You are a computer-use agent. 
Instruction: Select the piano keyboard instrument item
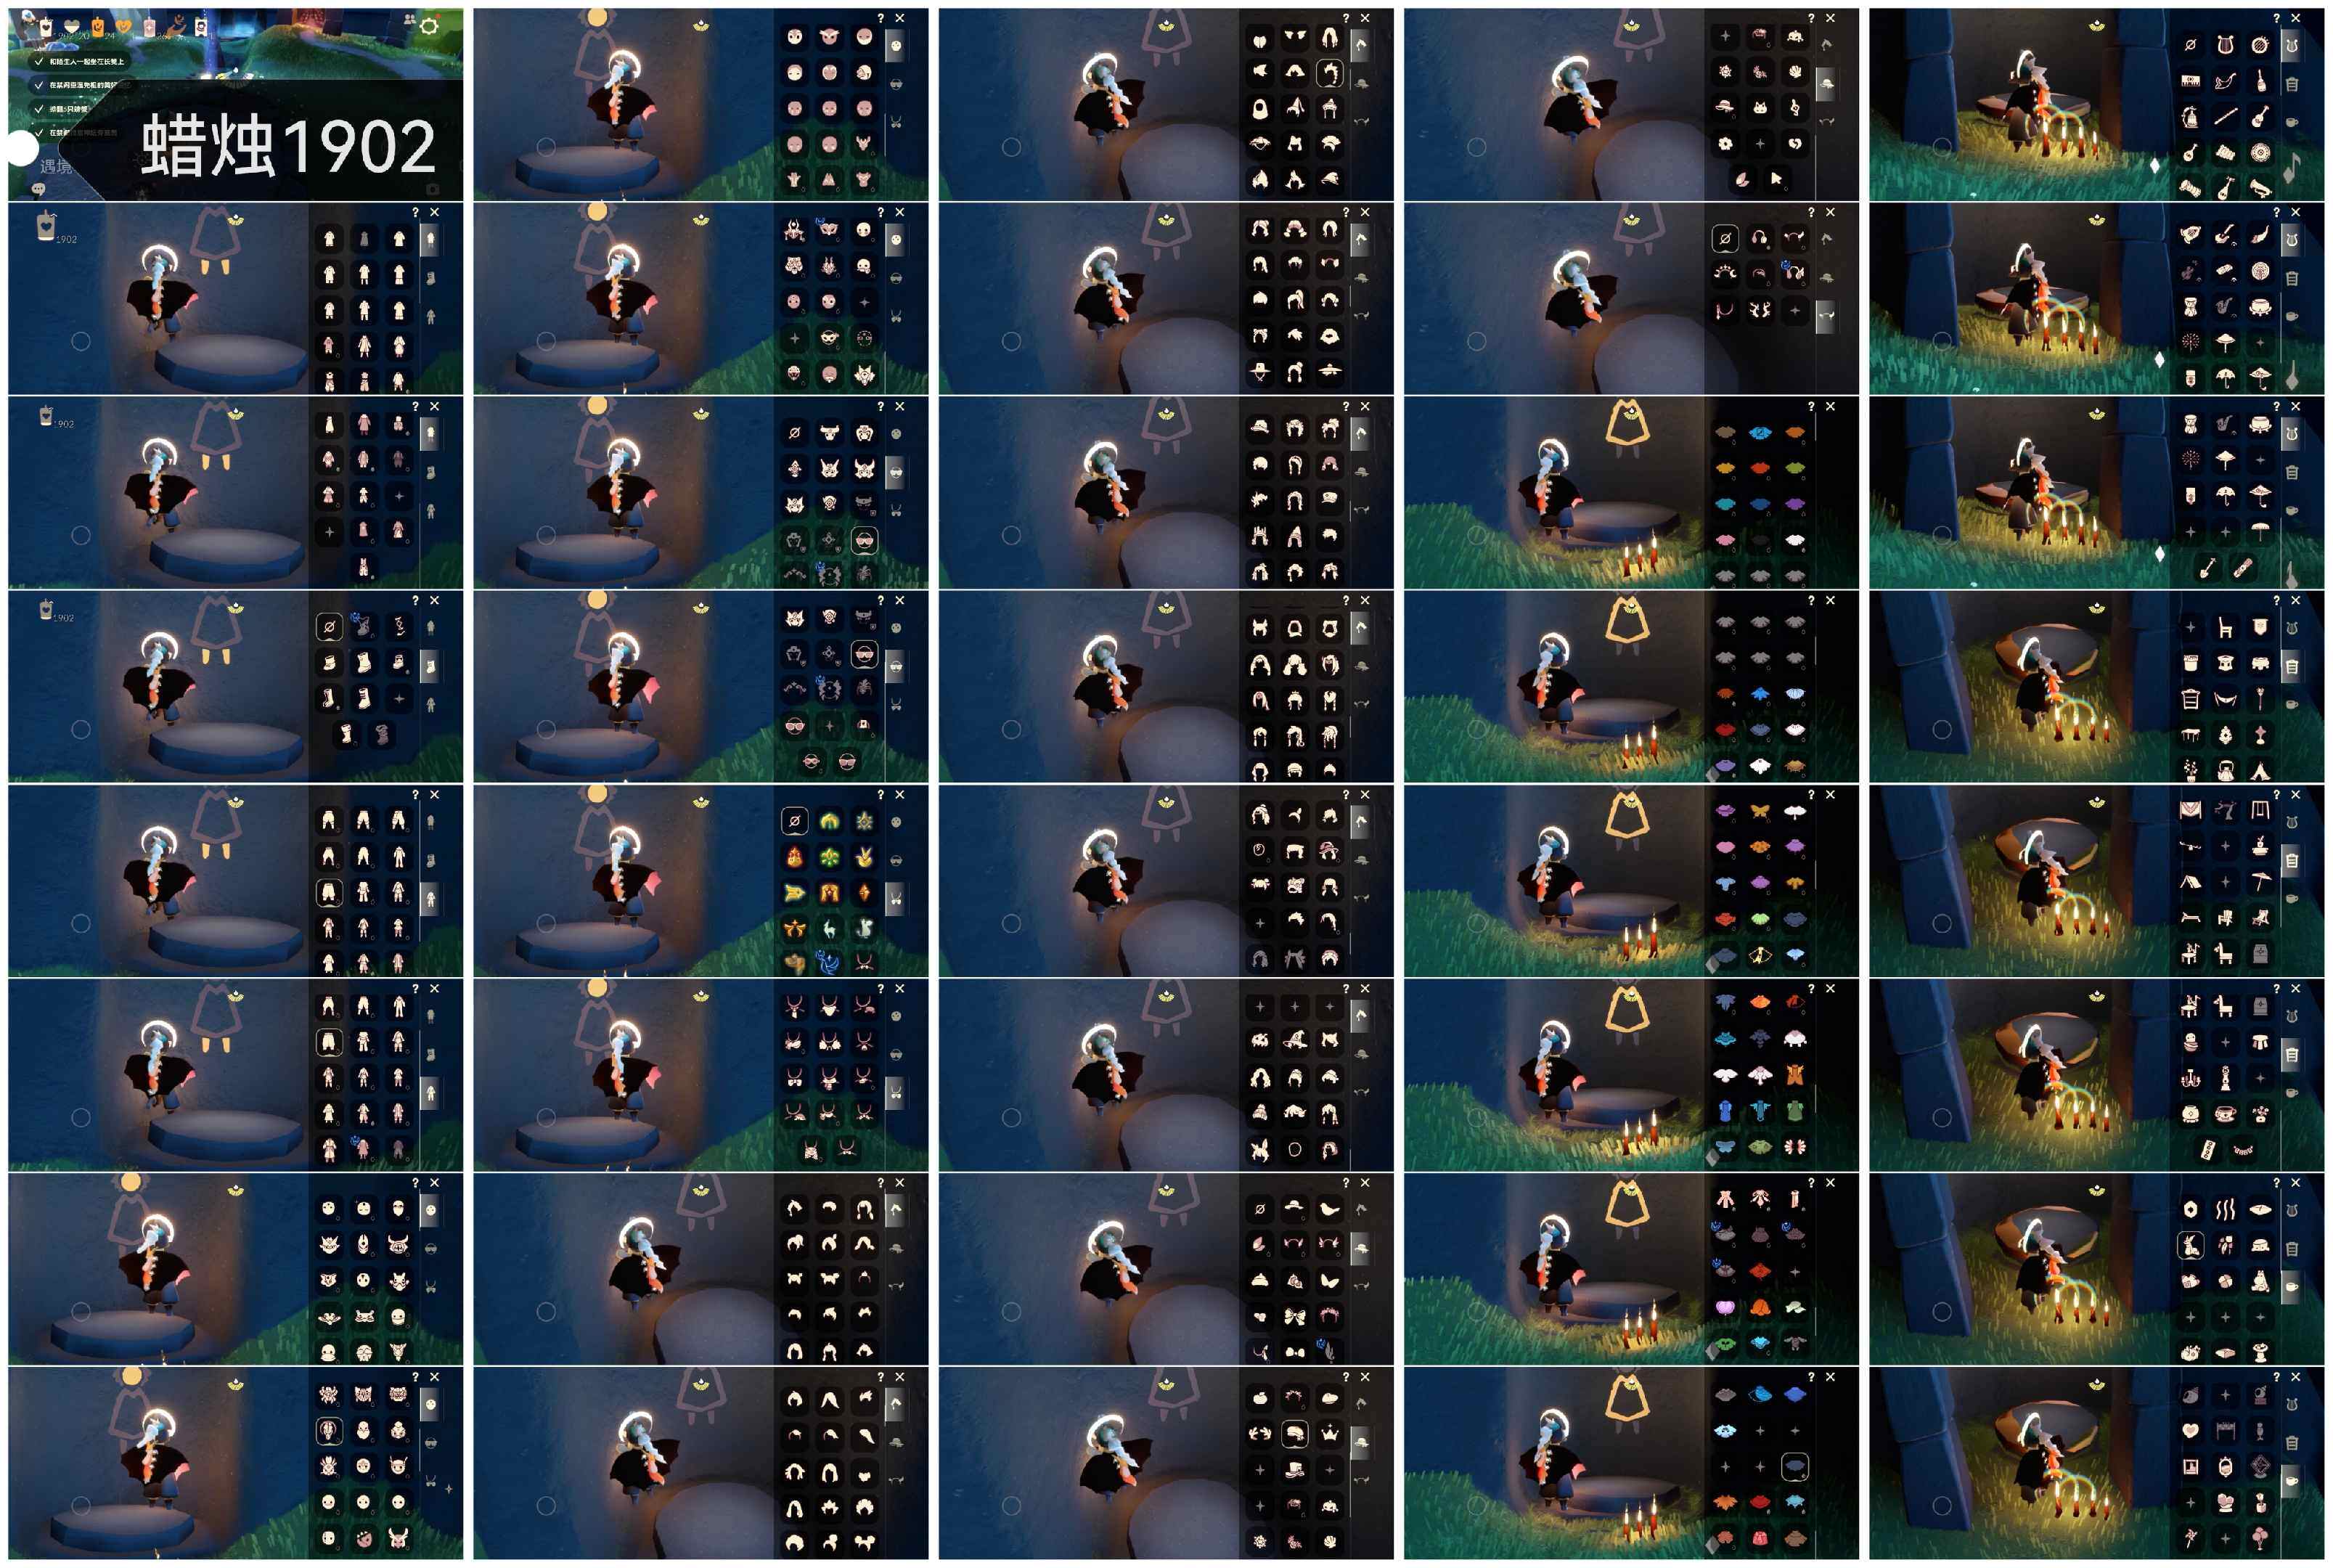(2190, 81)
